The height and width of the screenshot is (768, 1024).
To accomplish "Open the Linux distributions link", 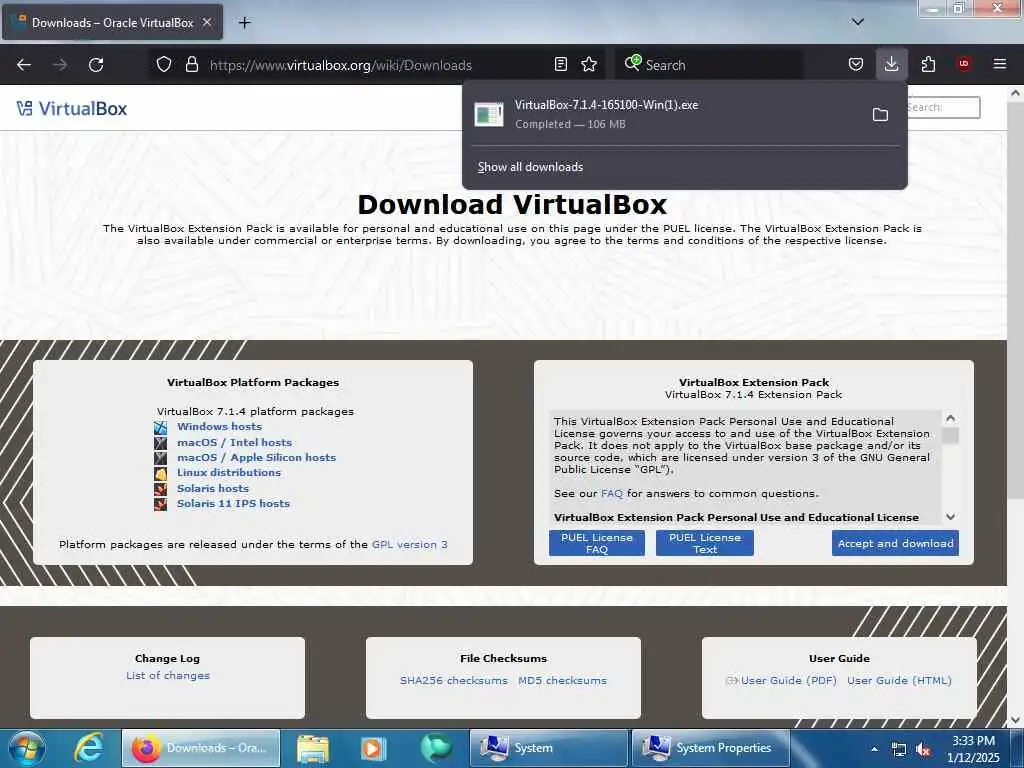I will click(229, 472).
